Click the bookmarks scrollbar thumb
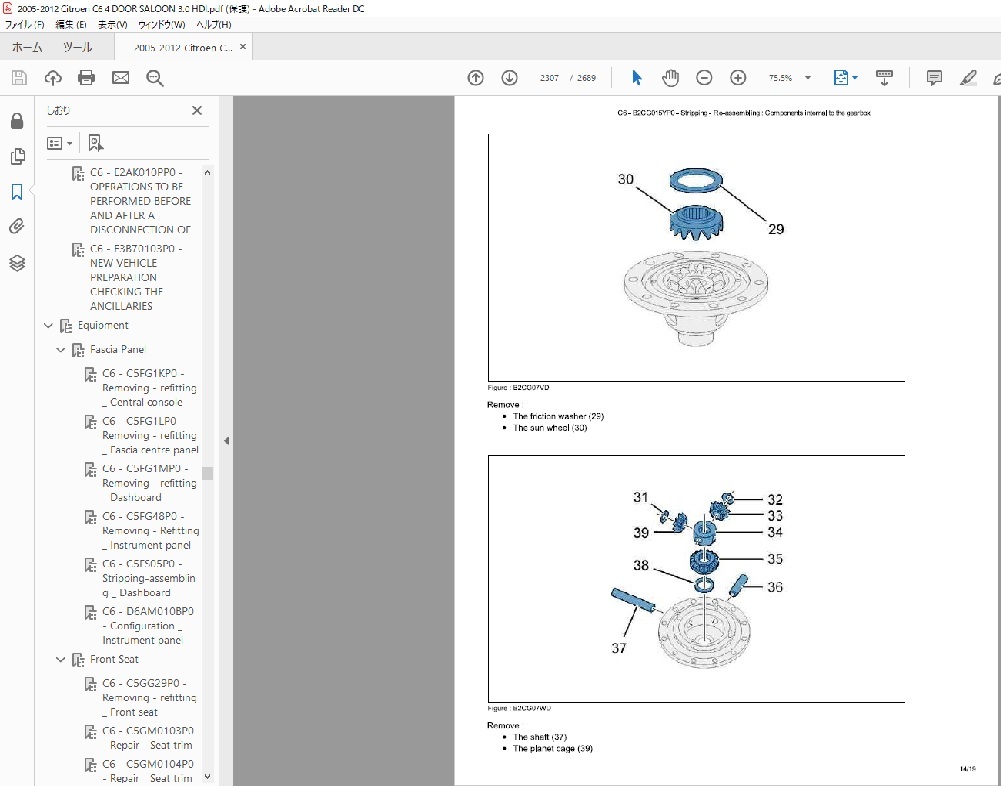Viewport: 1001px width, 786px height. (x=207, y=473)
